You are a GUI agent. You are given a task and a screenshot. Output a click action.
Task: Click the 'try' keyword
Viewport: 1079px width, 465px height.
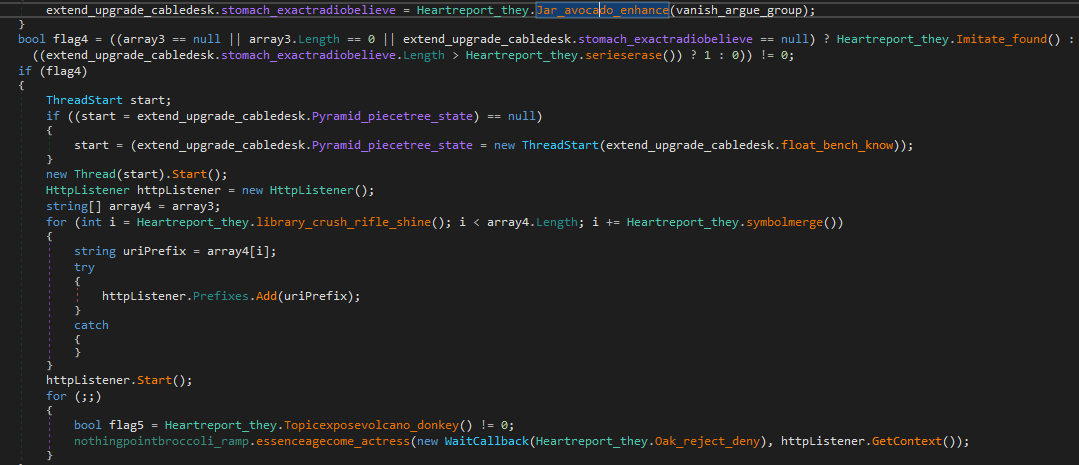[x=84, y=267]
